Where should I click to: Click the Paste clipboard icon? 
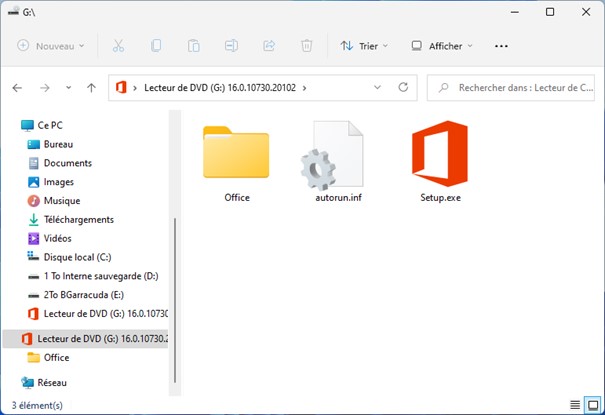pos(194,46)
